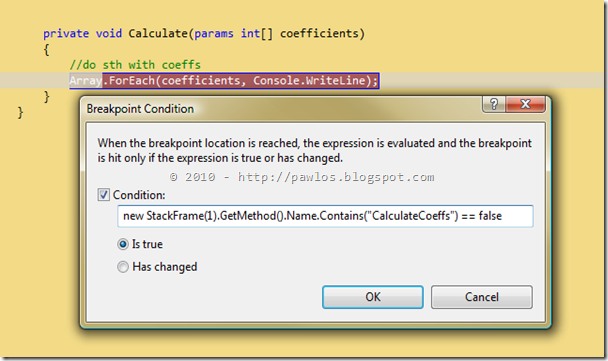608x361 pixels.
Task: Cancel the Breakpoint Condition dialog
Action: point(482,297)
